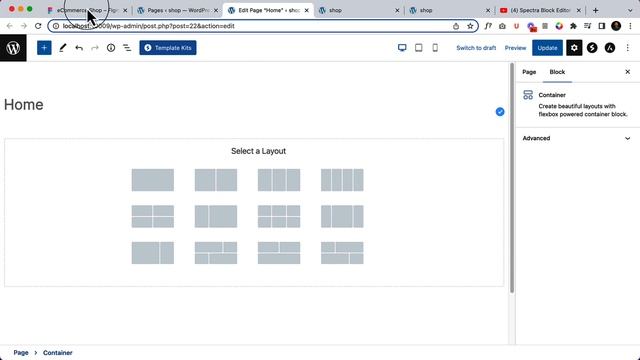Open Template Kits
640x360 pixels.
(x=168, y=48)
